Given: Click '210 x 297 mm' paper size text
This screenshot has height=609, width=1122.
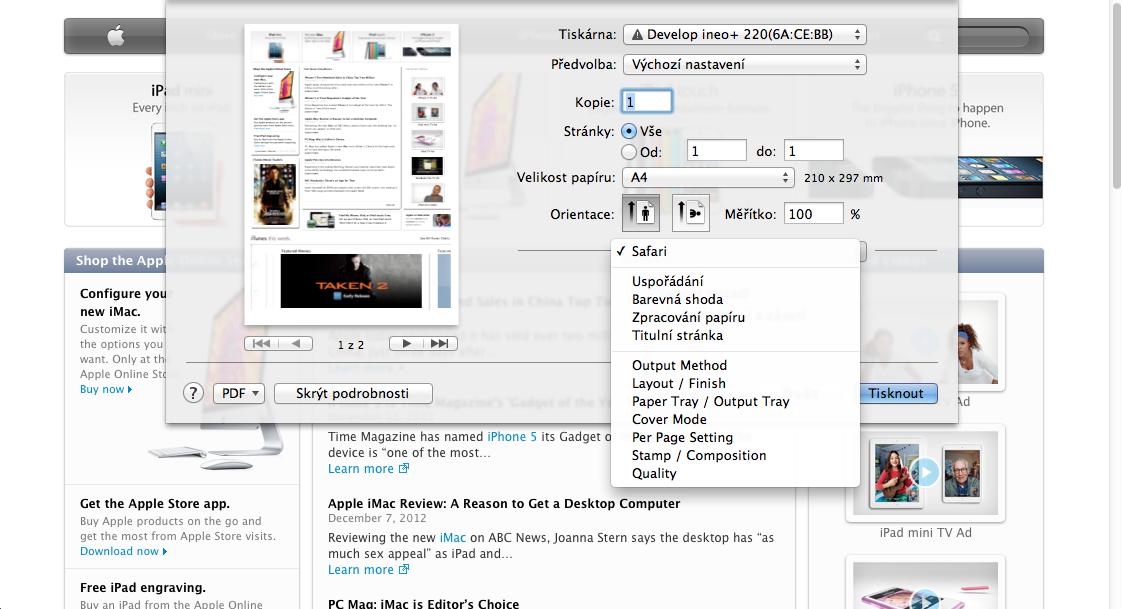Looking at the screenshot, I should (843, 177).
